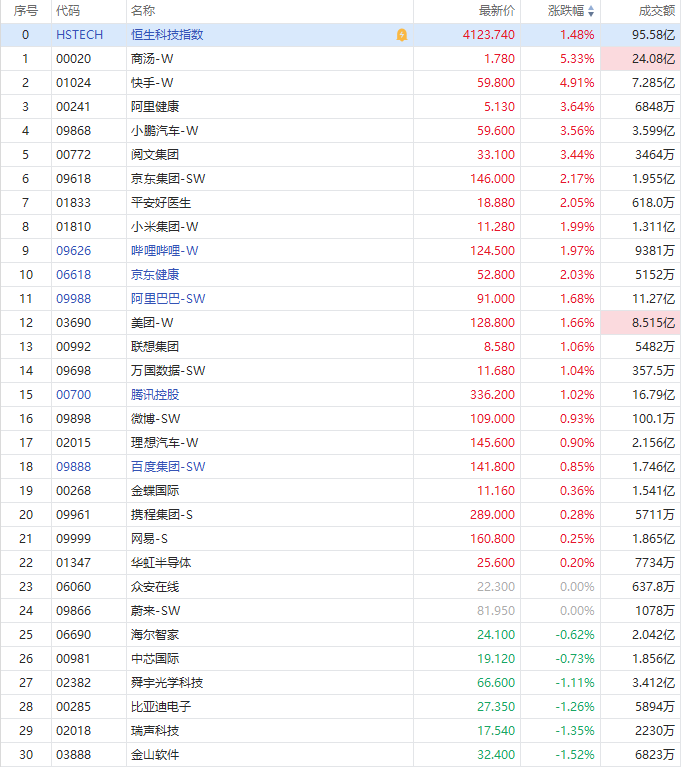681x767 pixels.
Task: Click the 2.03% change for 京东健康
Action: click(577, 274)
